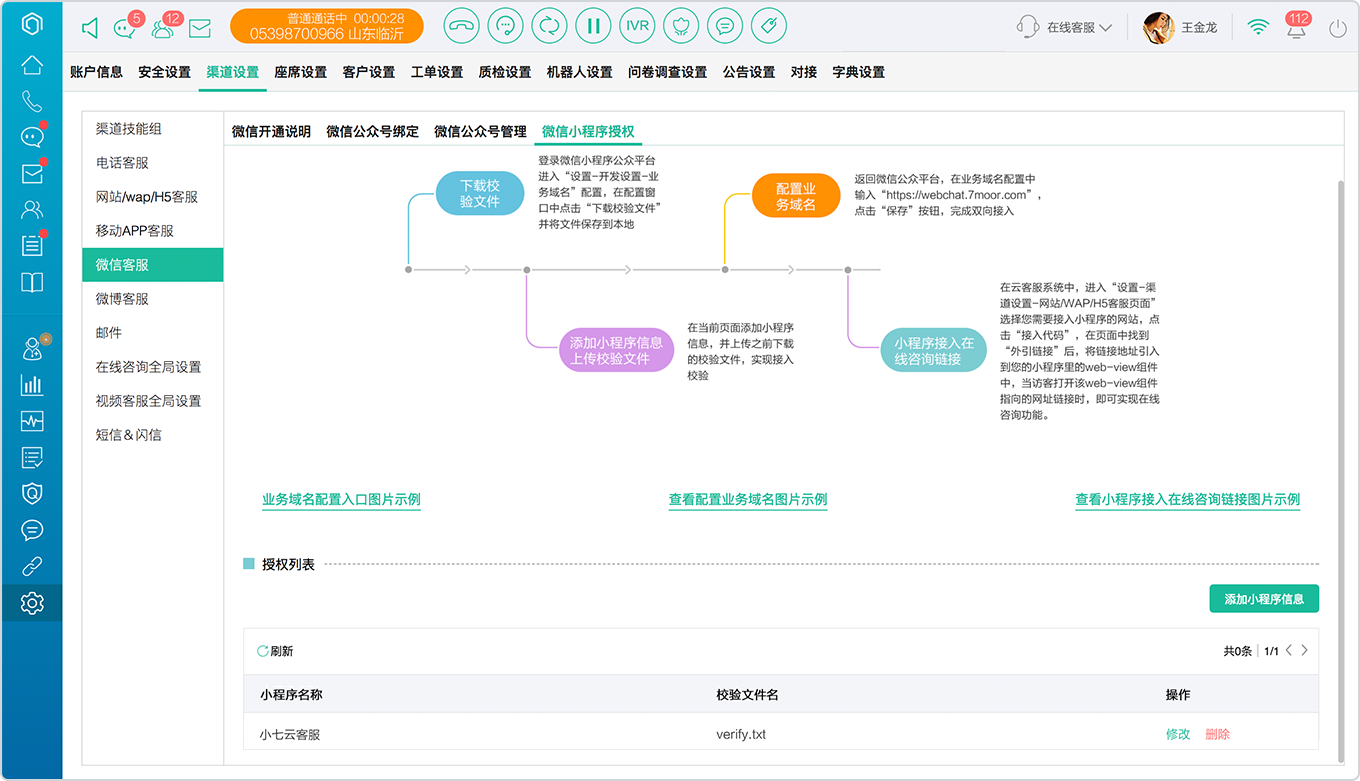Click the hang-up phone icon in toolbar
The width and height of the screenshot is (1360, 781).
click(461, 26)
